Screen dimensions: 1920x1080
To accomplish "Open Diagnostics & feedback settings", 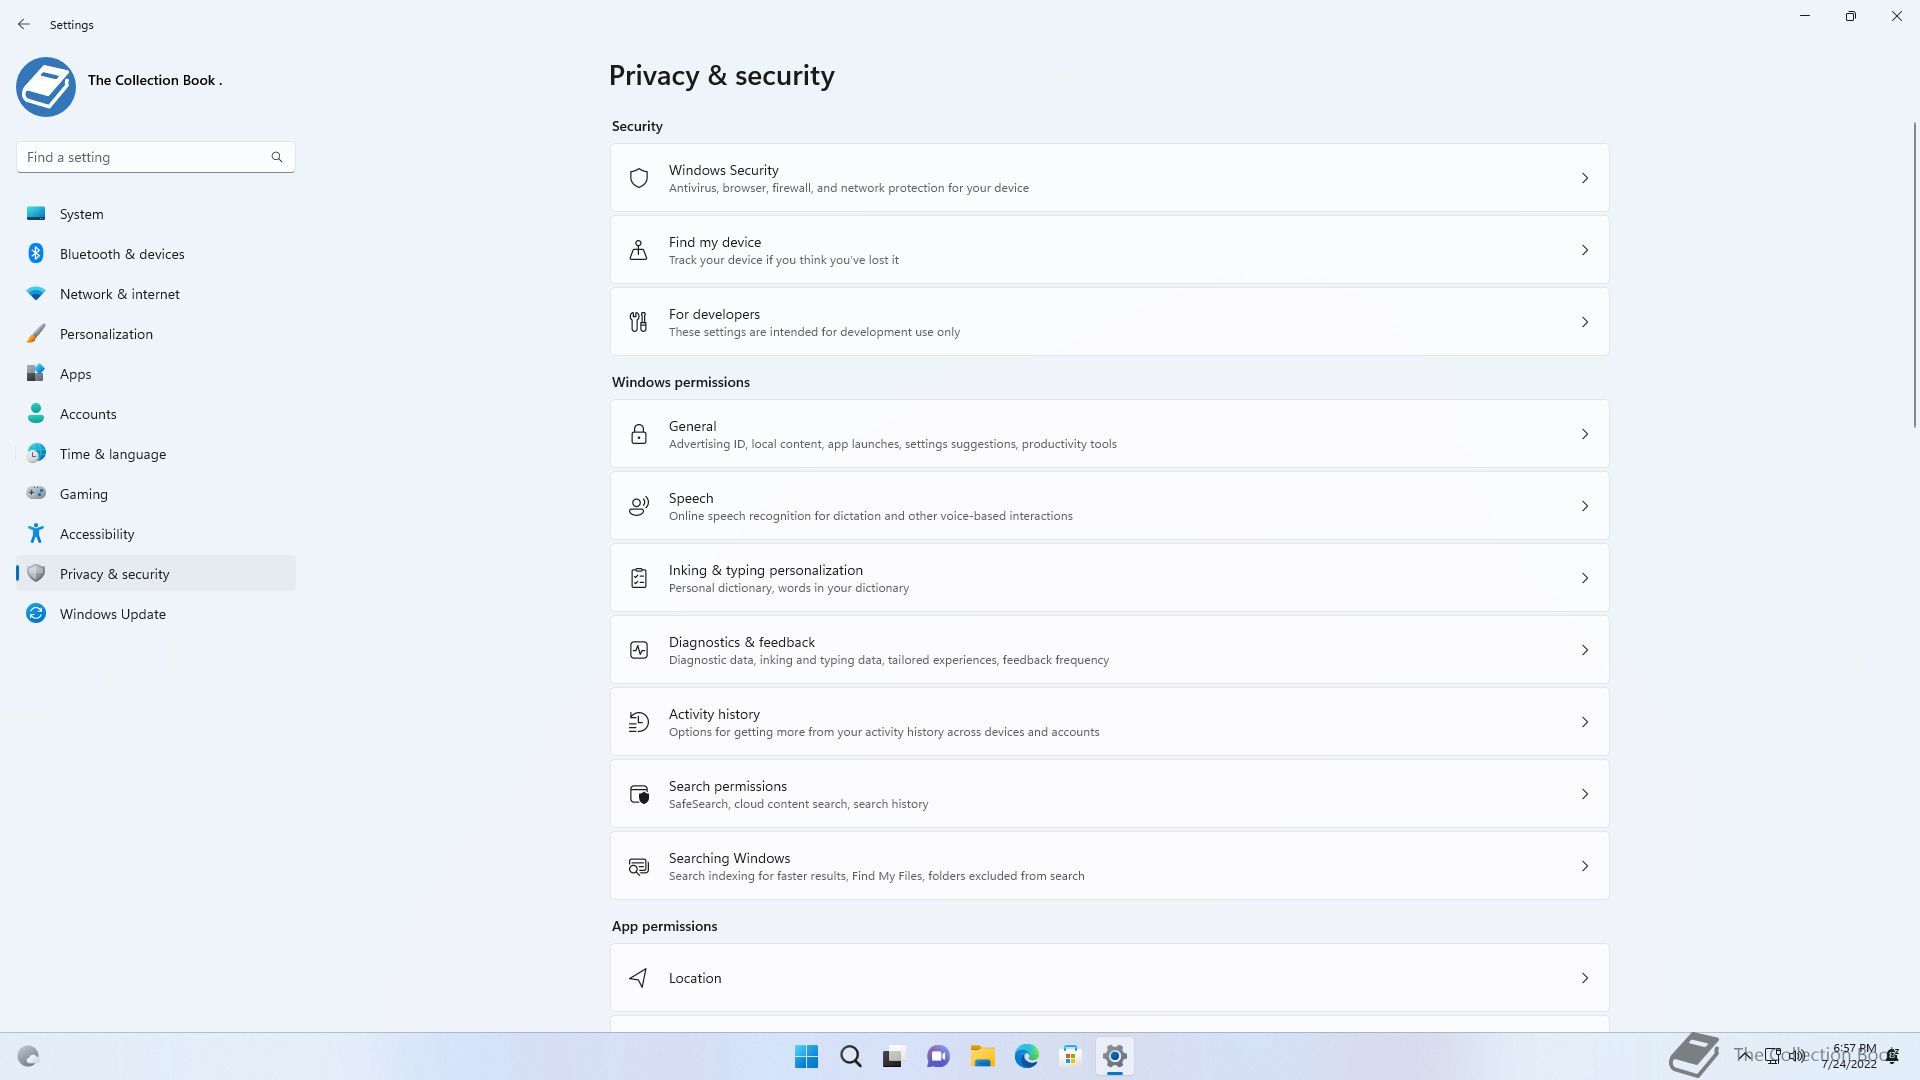I will [1110, 650].
